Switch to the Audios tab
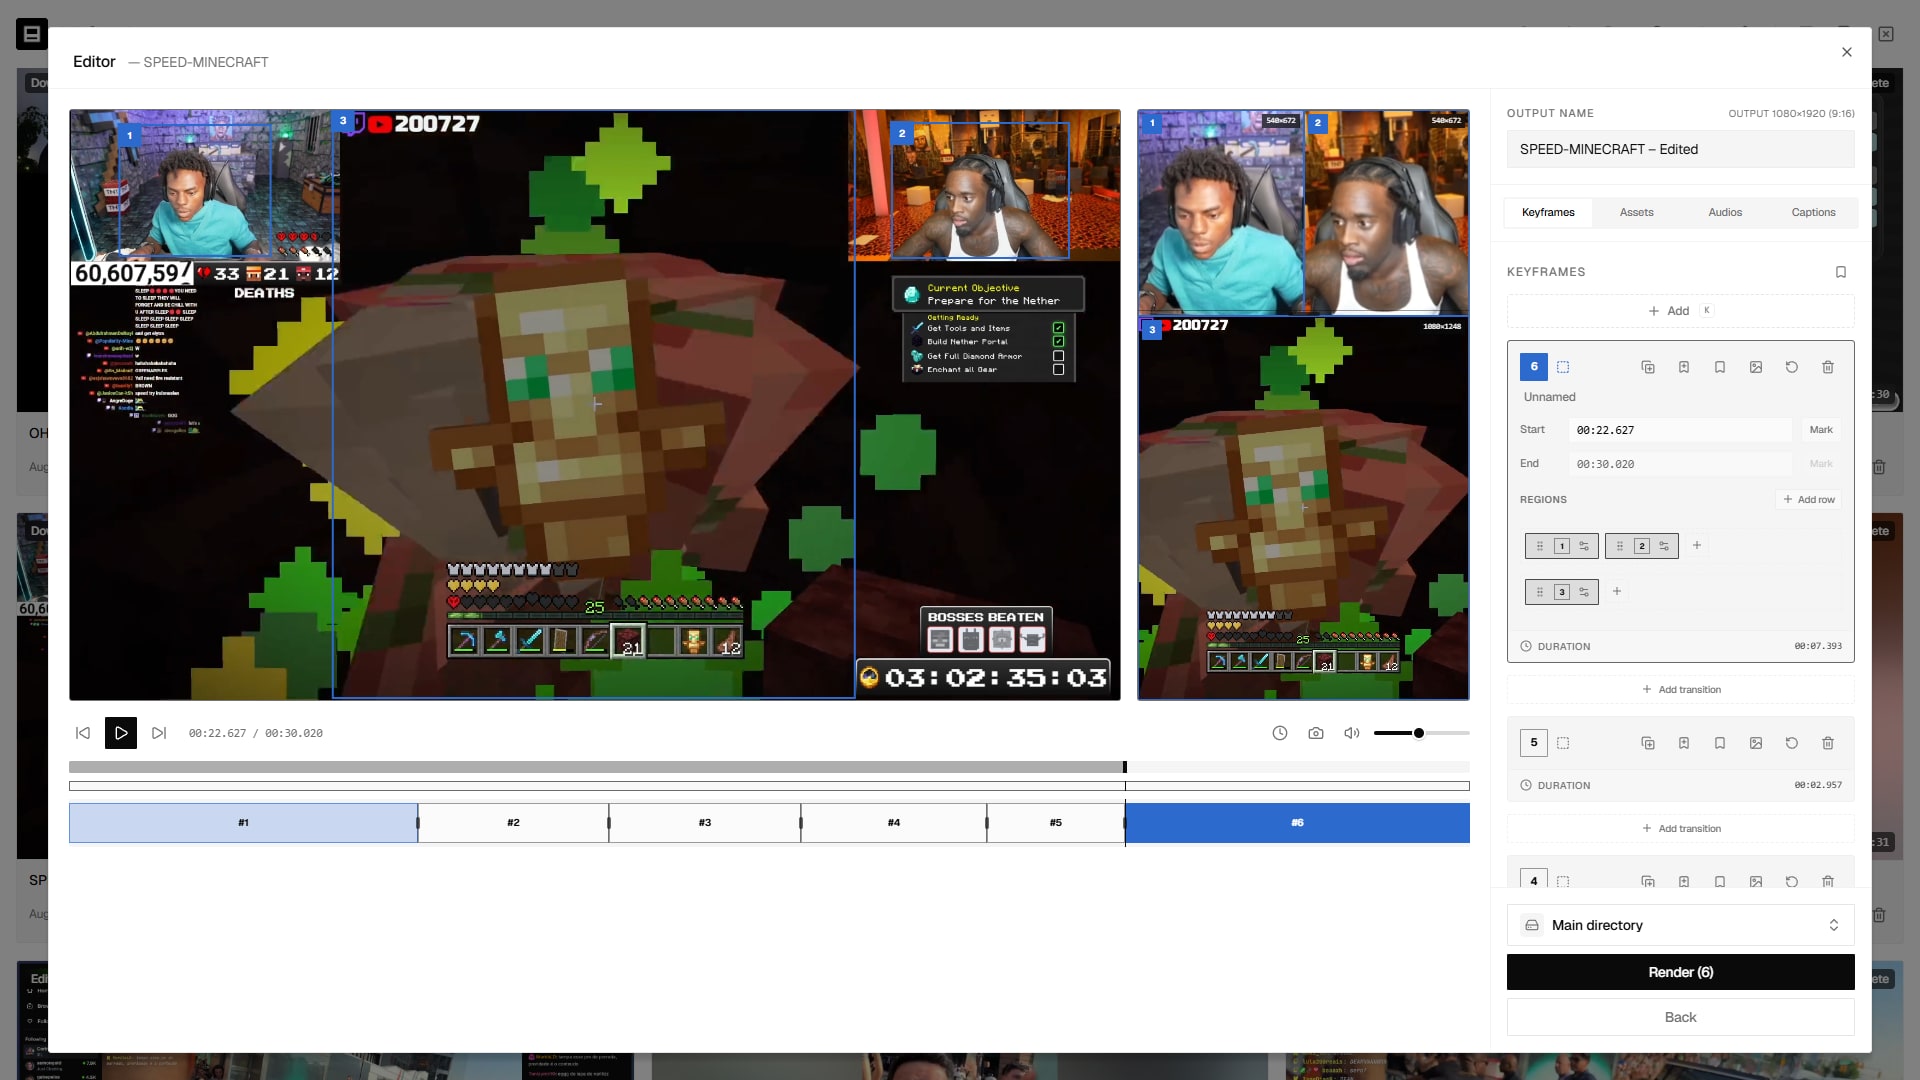The width and height of the screenshot is (1920, 1080). coord(1725,212)
